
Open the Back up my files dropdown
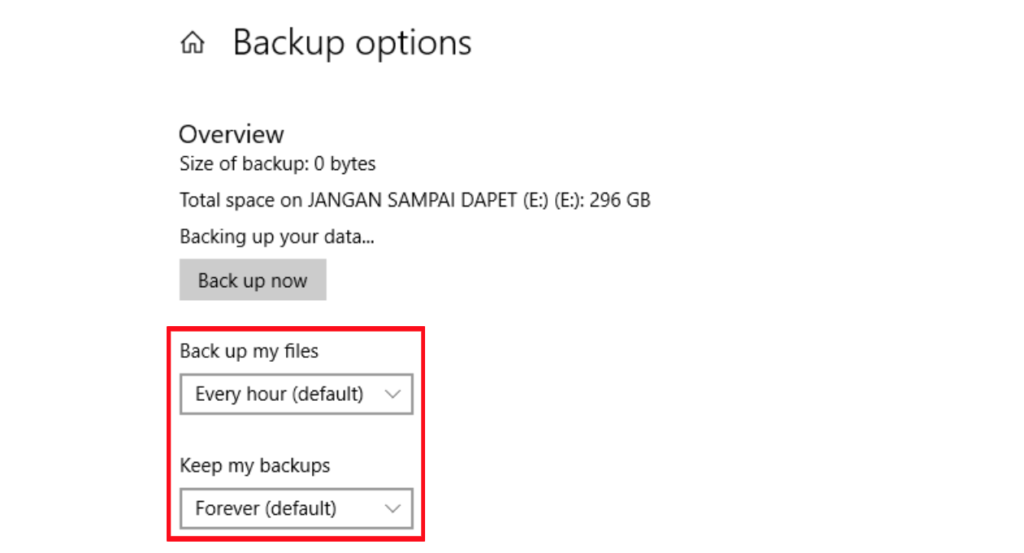click(x=296, y=394)
